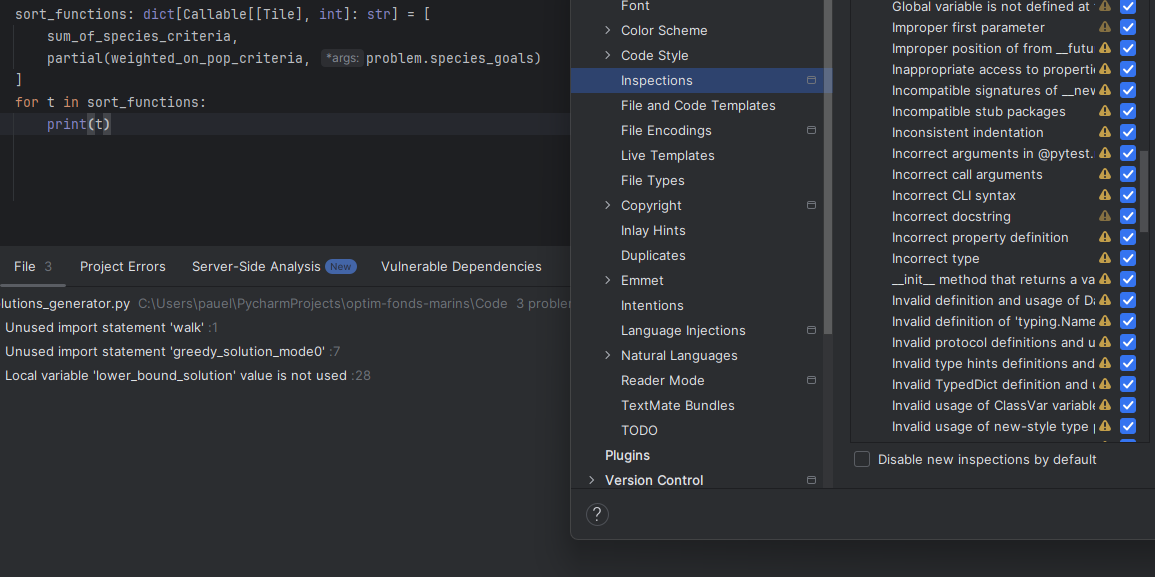Expand the Version Control settings node

pyautogui.click(x=591, y=480)
